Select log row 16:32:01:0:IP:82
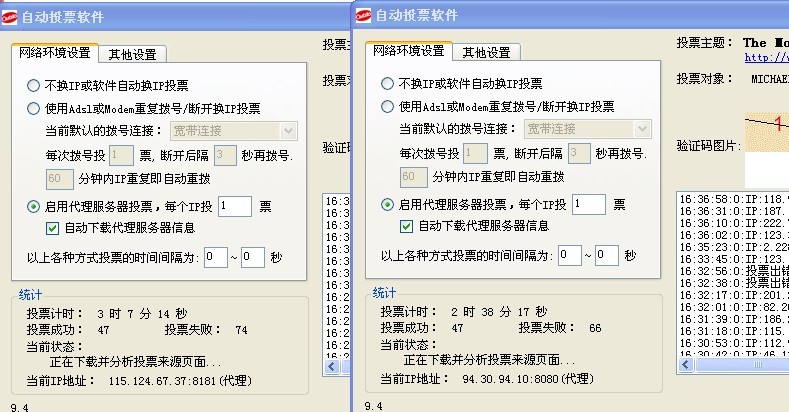Image resolution: width=789 pixels, height=412 pixels. coord(734,307)
